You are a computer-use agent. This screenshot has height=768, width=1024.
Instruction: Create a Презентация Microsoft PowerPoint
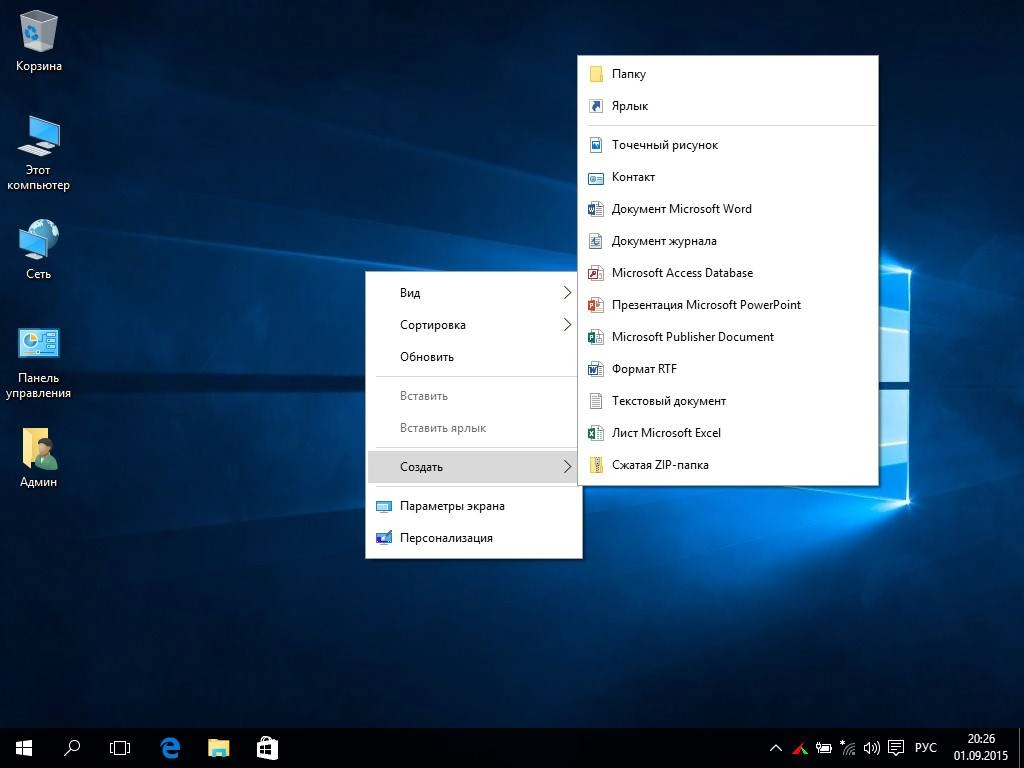click(728, 305)
